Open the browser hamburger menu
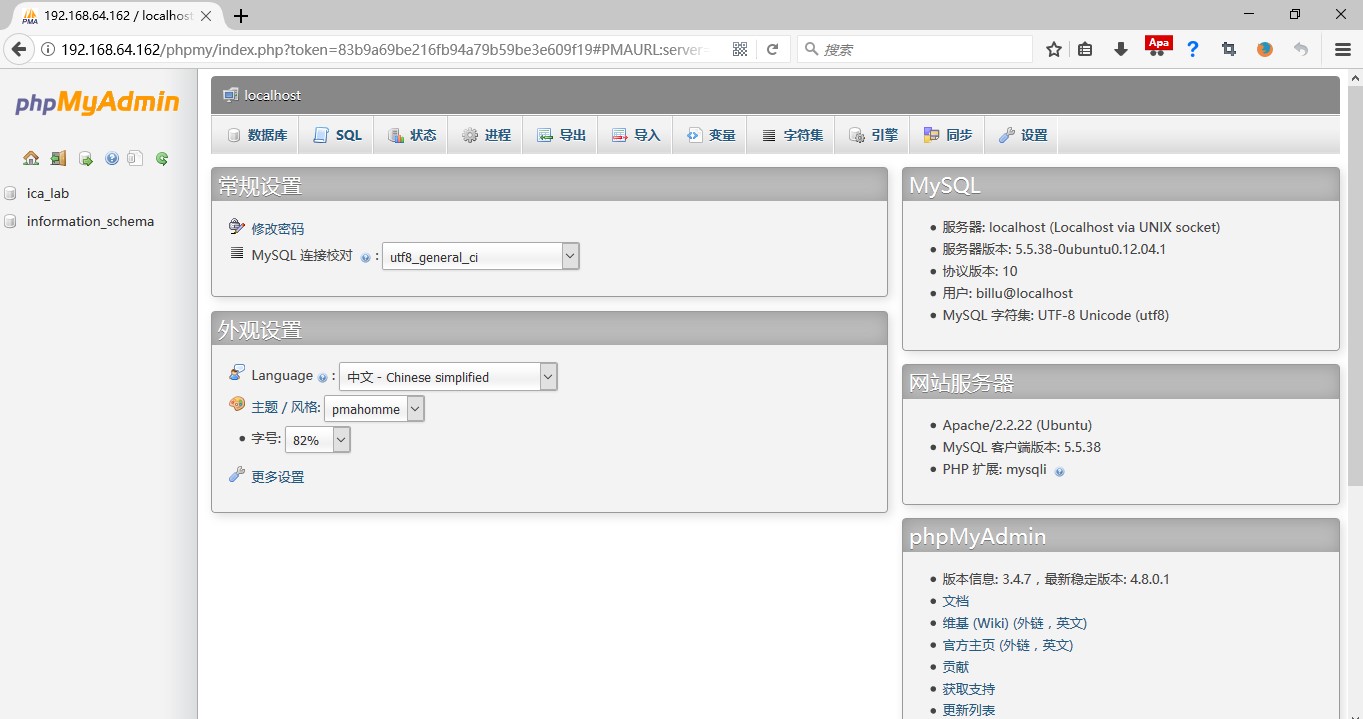1363x719 pixels. tap(1343, 49)
